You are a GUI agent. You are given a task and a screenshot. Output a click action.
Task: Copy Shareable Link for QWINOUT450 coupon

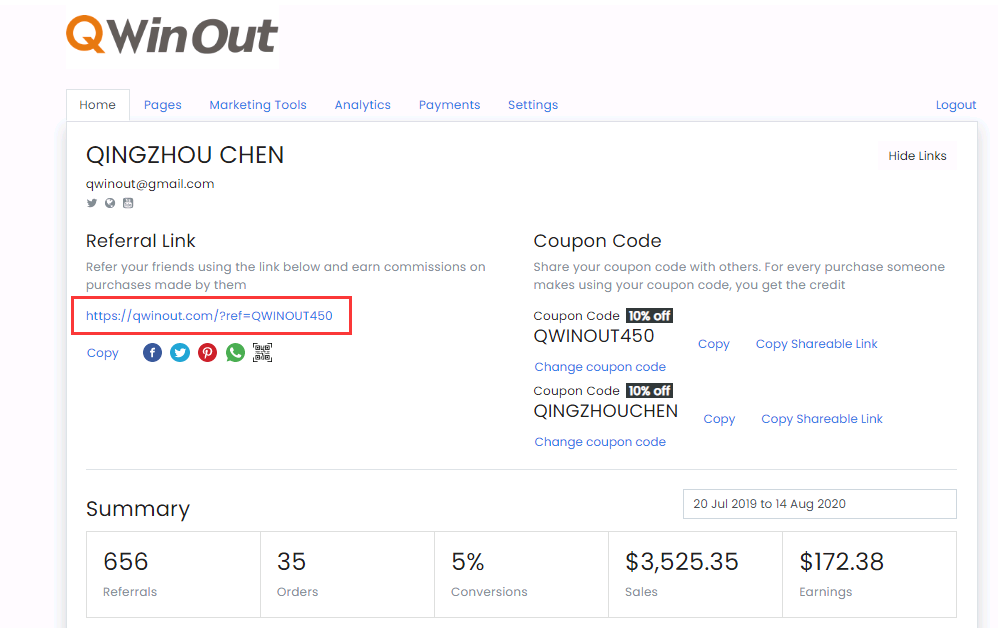point(816,344)
